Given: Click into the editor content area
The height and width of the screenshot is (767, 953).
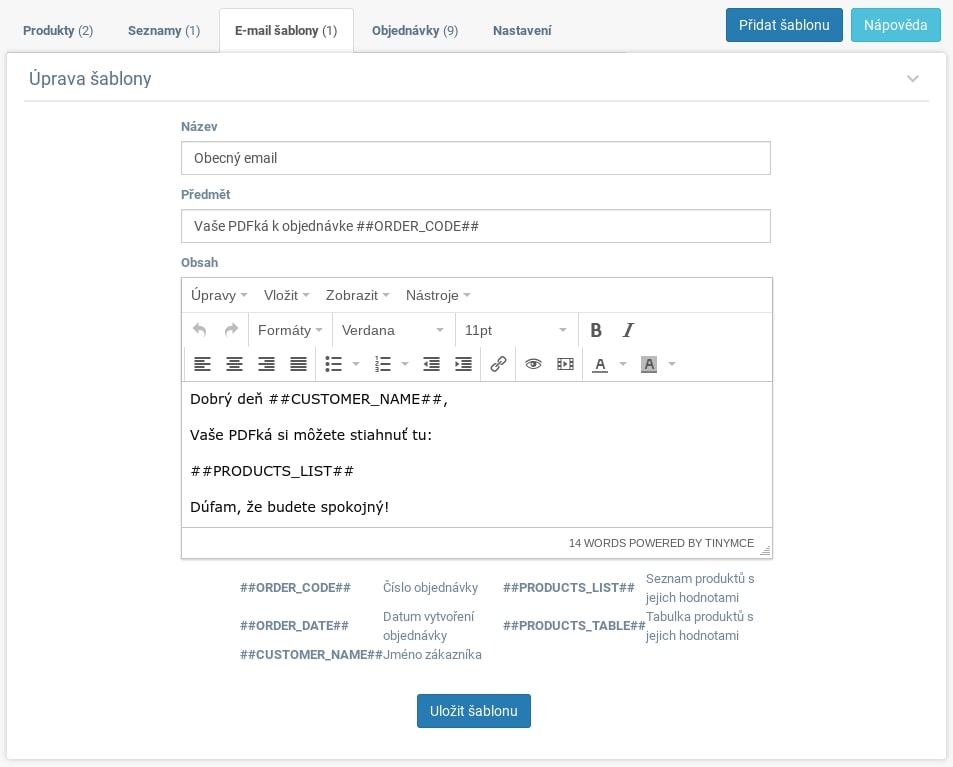Looking at the screenshot, I should (476, 454).
